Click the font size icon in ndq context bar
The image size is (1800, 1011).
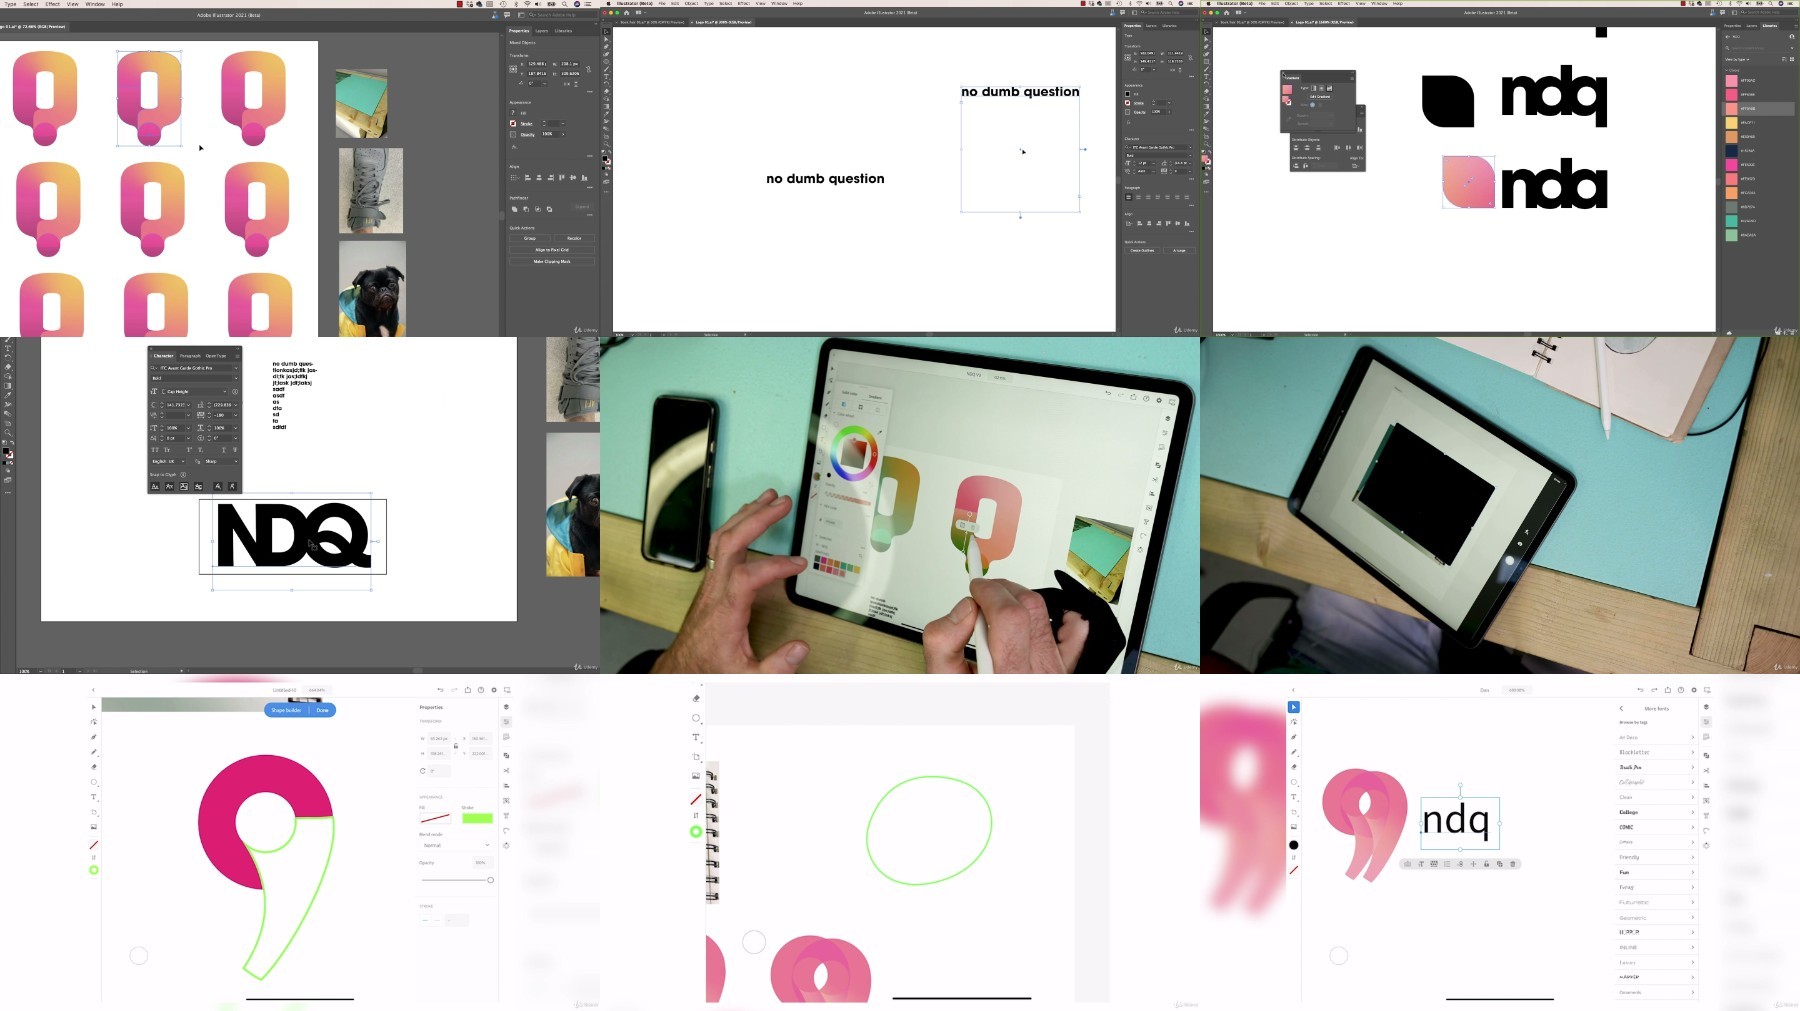1421,864
